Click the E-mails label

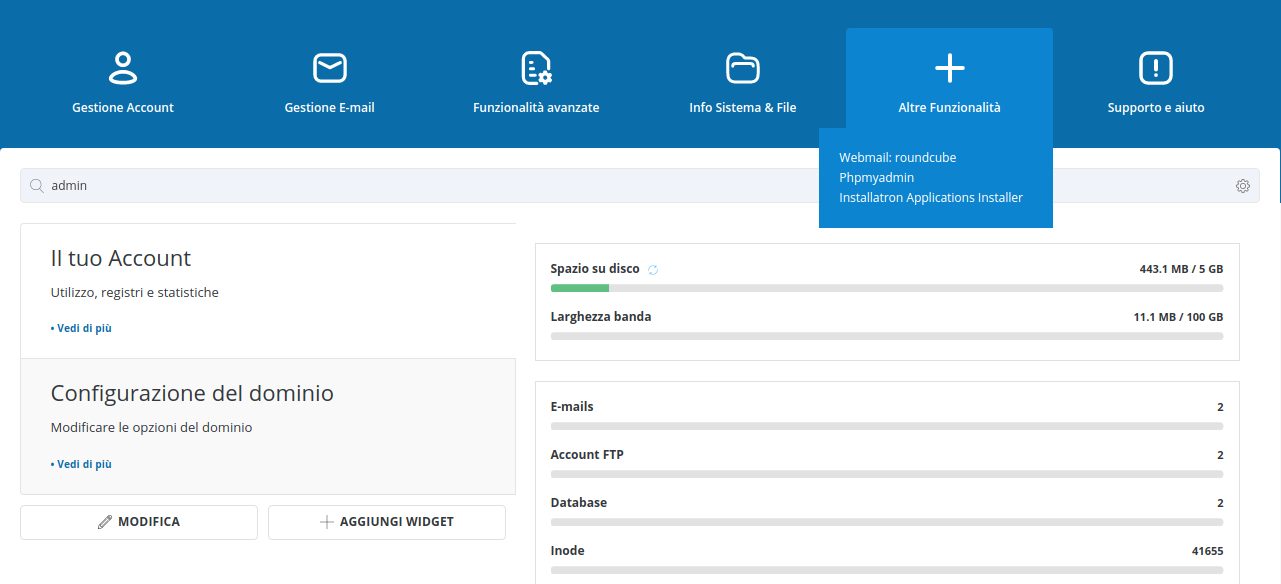click(x=572, y=407)
